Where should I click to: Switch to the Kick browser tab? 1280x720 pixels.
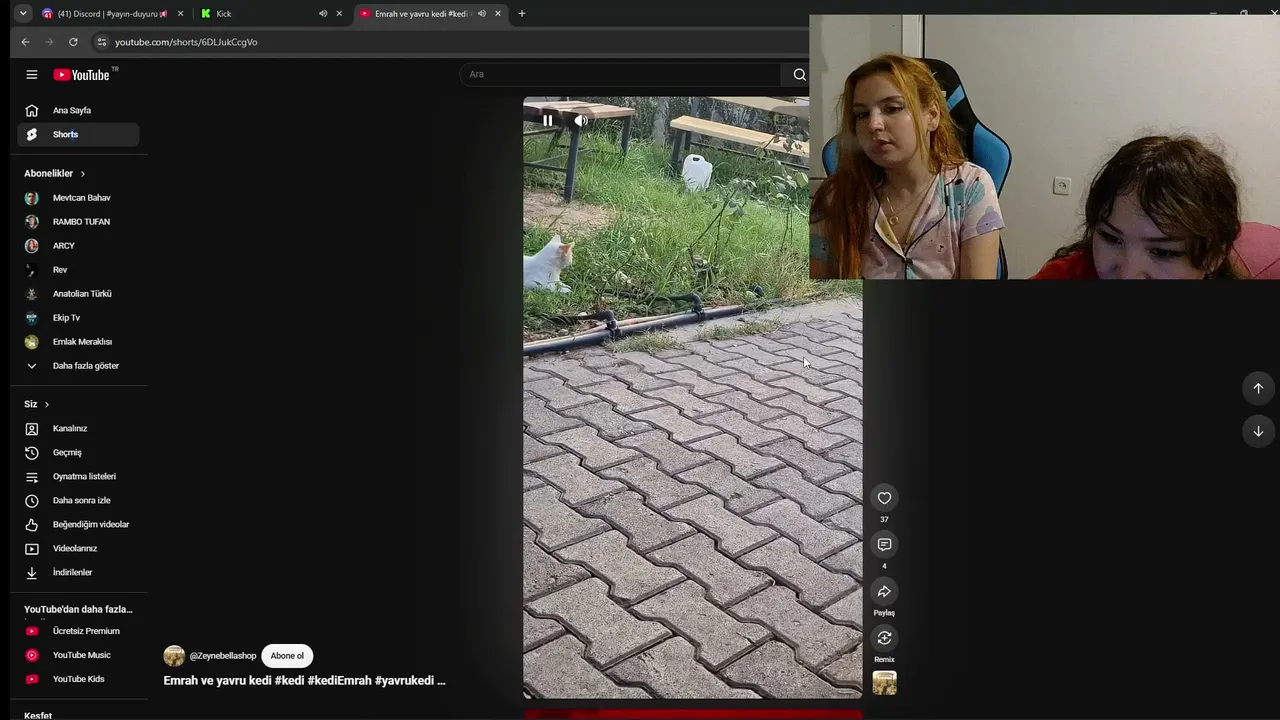(x=270, y=14)
